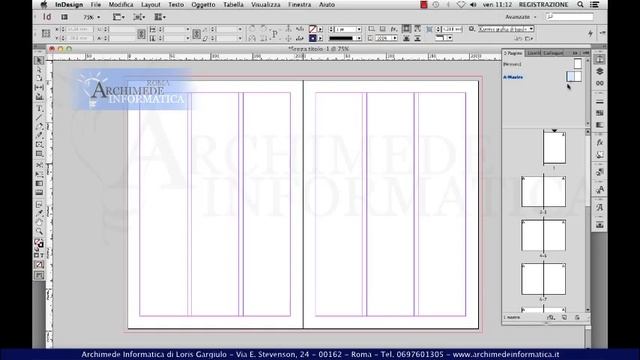Toggle constrain proportions for width and height
Image resolution: width=640 pixels, height=360 pixels.
pos(141,34)
